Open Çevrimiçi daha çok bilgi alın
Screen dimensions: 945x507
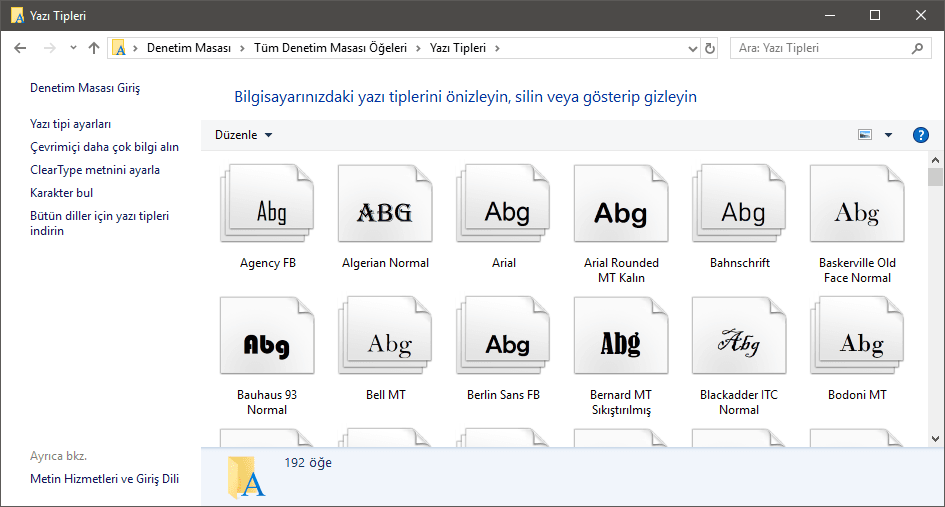click(104, 147)
